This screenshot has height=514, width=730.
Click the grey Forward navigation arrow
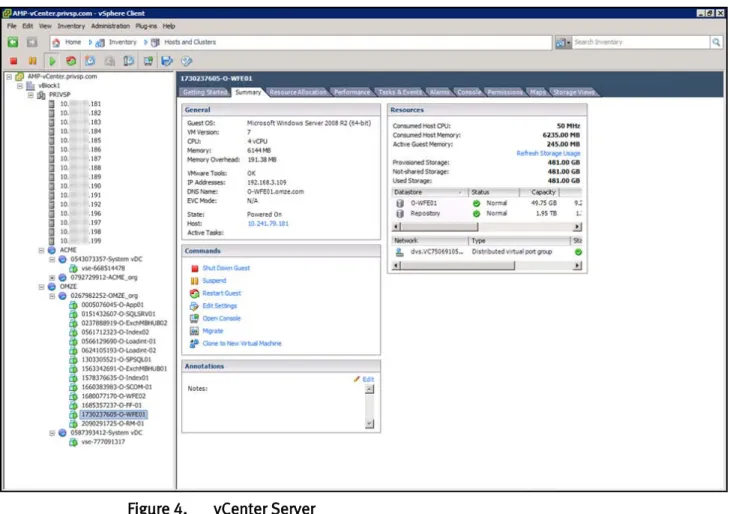pos(32,42)
